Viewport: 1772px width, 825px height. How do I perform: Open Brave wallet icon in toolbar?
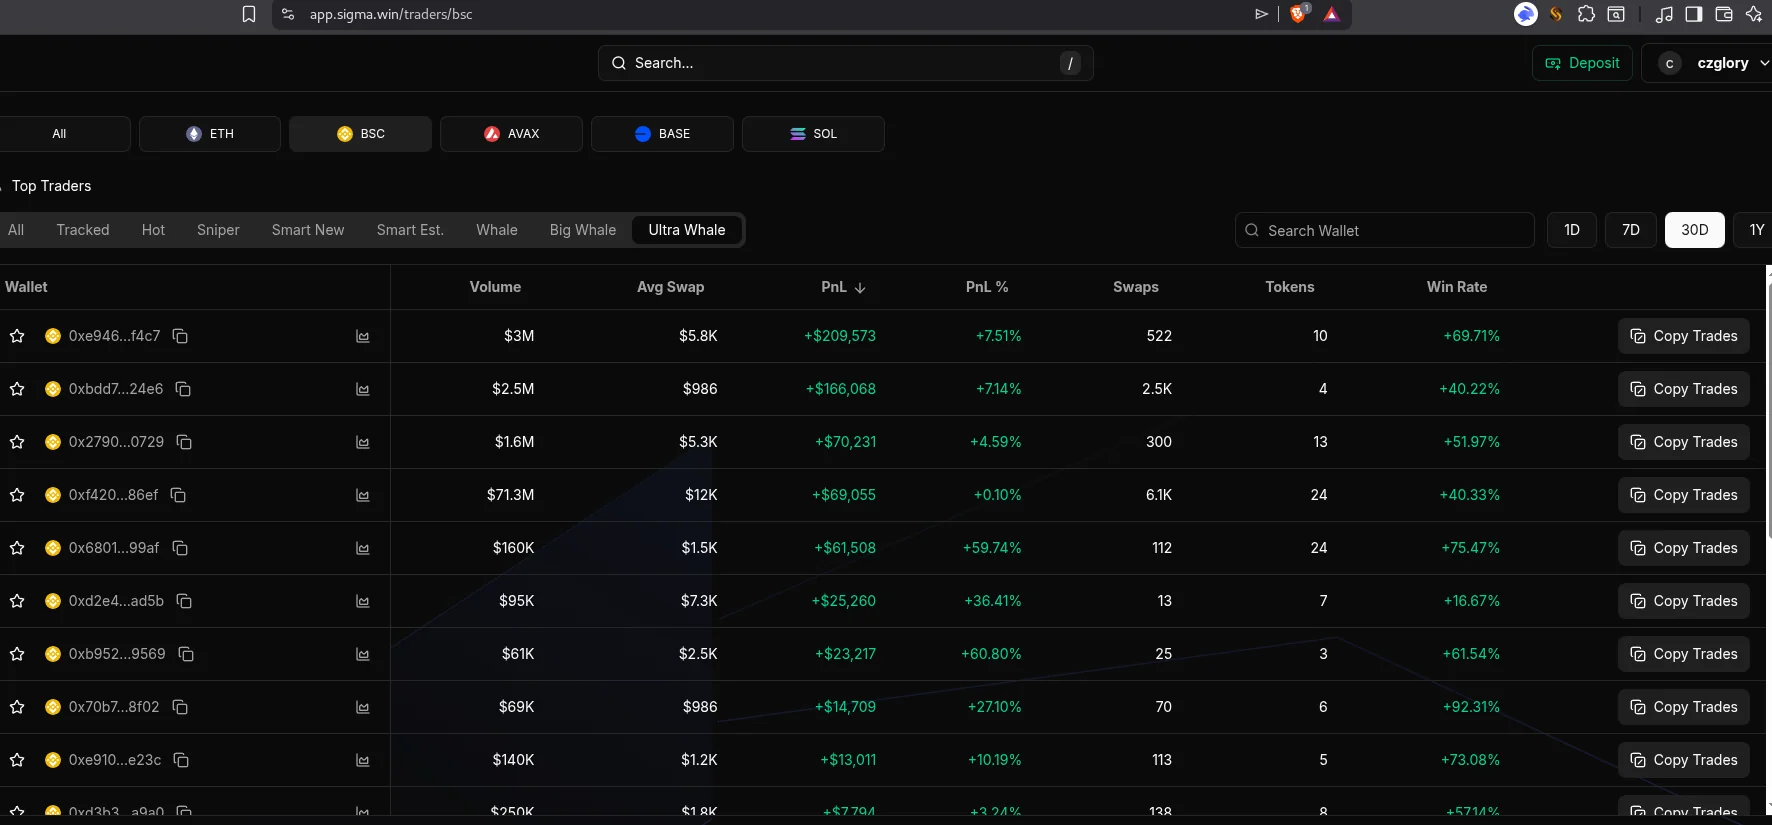coord(1724,14)
